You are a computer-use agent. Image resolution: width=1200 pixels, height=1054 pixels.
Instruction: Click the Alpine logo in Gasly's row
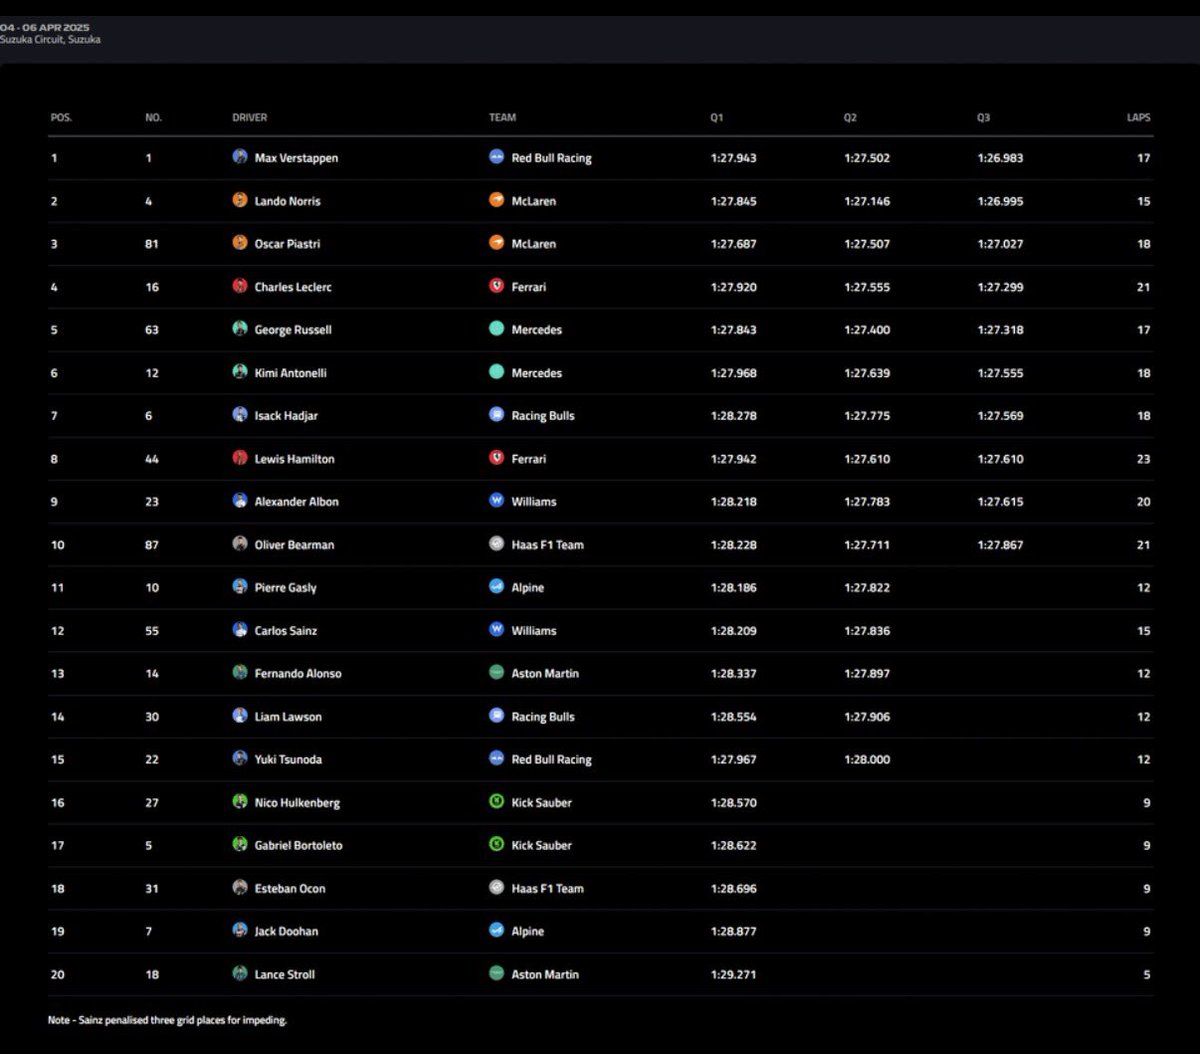(497, 587)
